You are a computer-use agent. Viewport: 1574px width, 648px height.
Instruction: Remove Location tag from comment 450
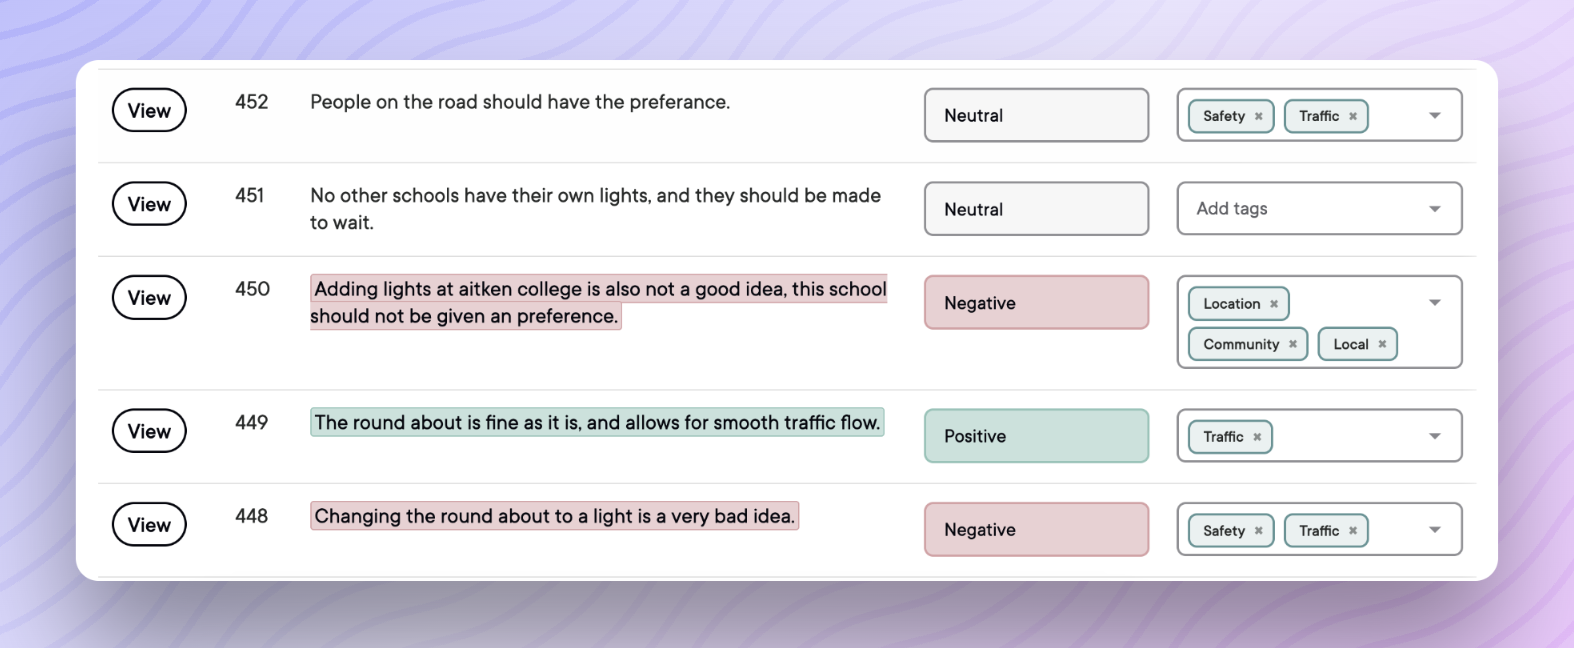(1274, 304)
